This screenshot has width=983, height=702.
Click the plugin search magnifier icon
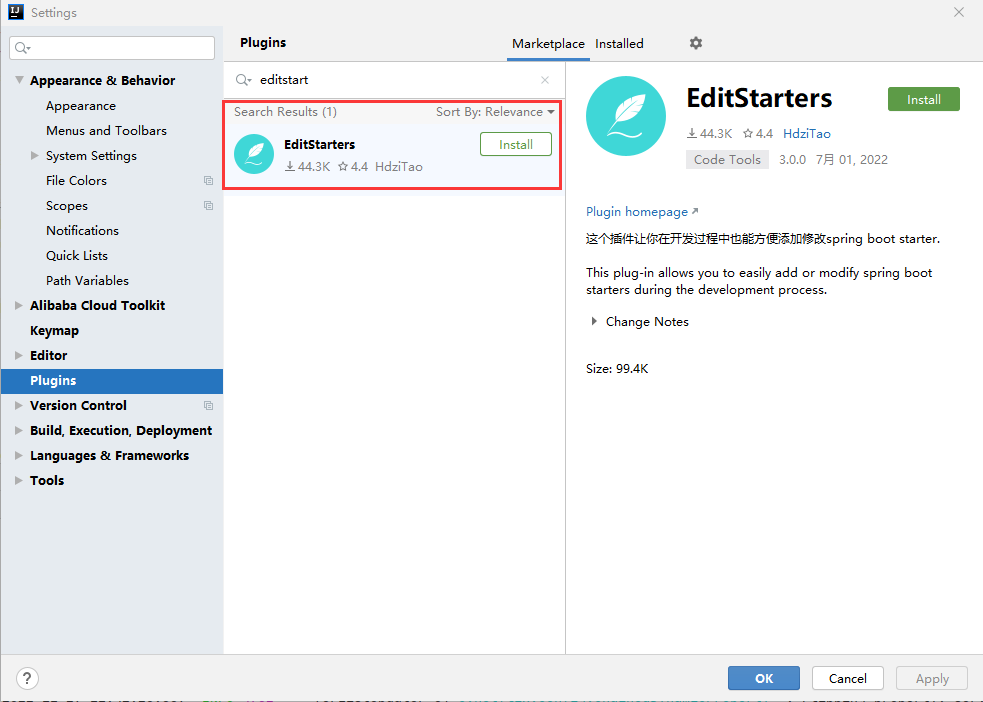pos(243,80)
